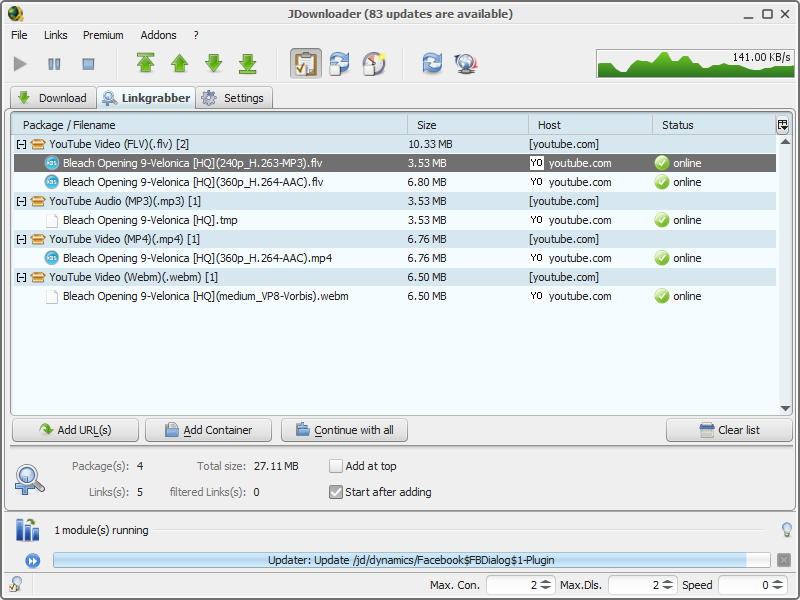
Task: Sort by the Size column header
Action: 468,125
